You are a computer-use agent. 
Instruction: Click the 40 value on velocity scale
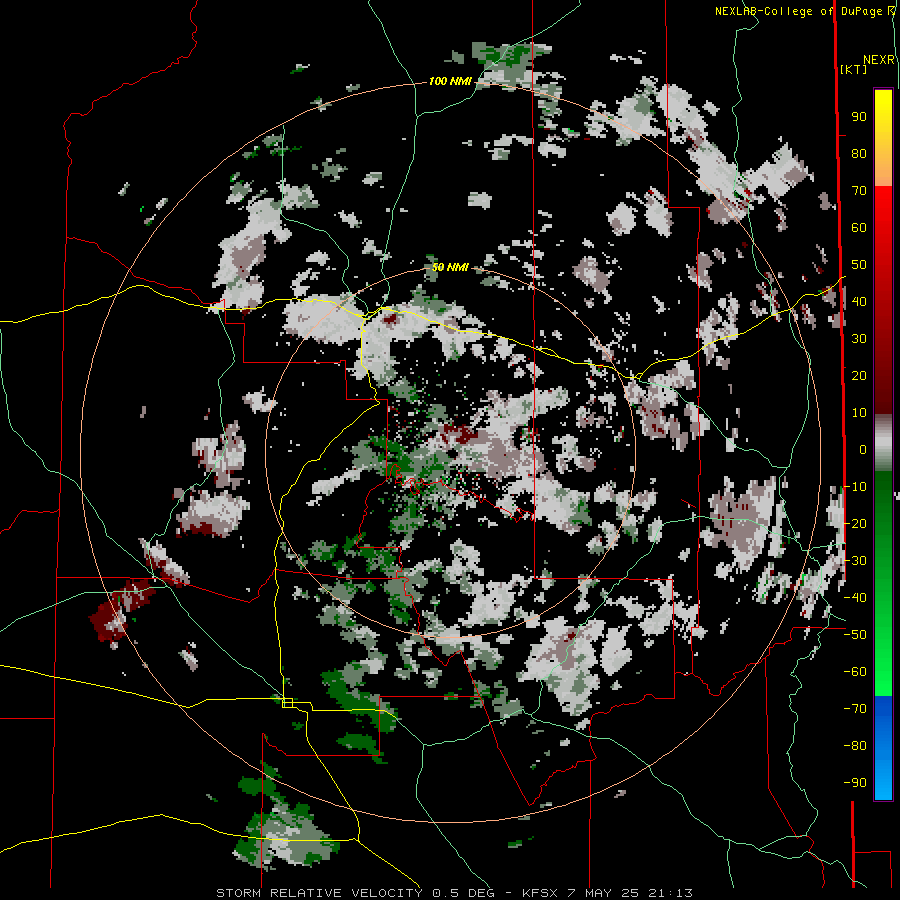pos(859,302)
